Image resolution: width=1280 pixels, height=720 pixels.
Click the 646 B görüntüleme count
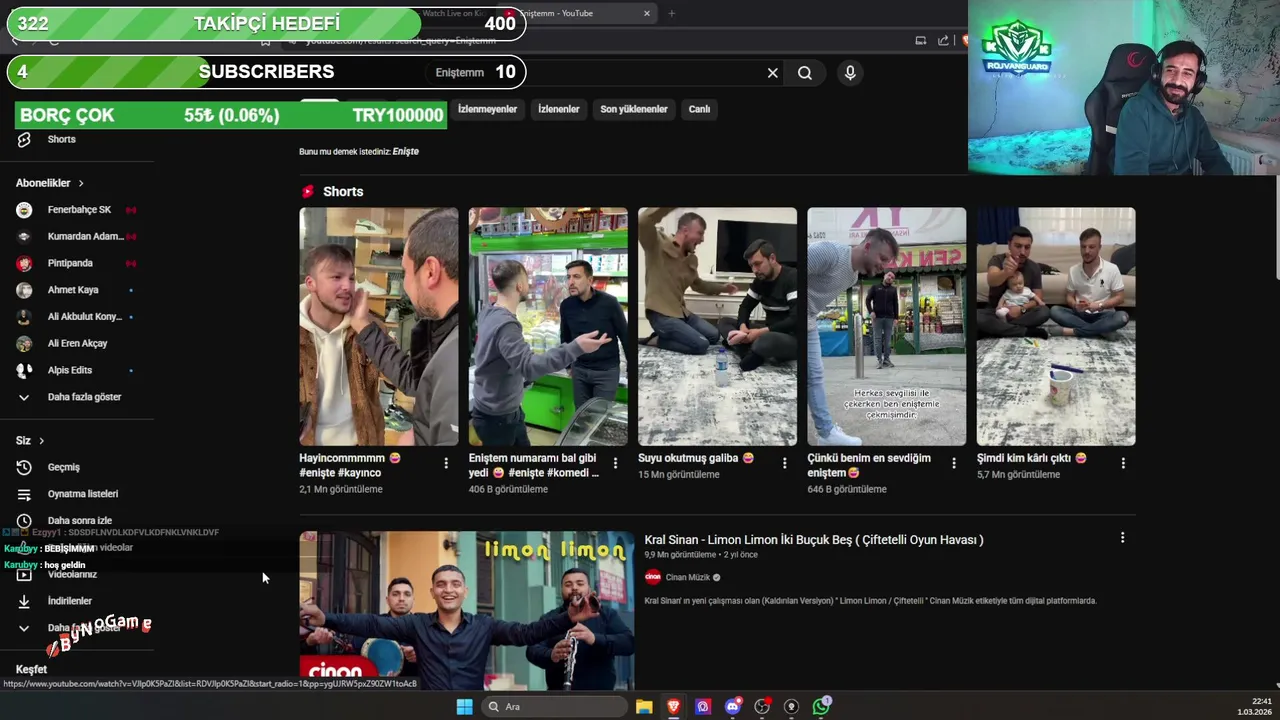(x=847, y=489)
